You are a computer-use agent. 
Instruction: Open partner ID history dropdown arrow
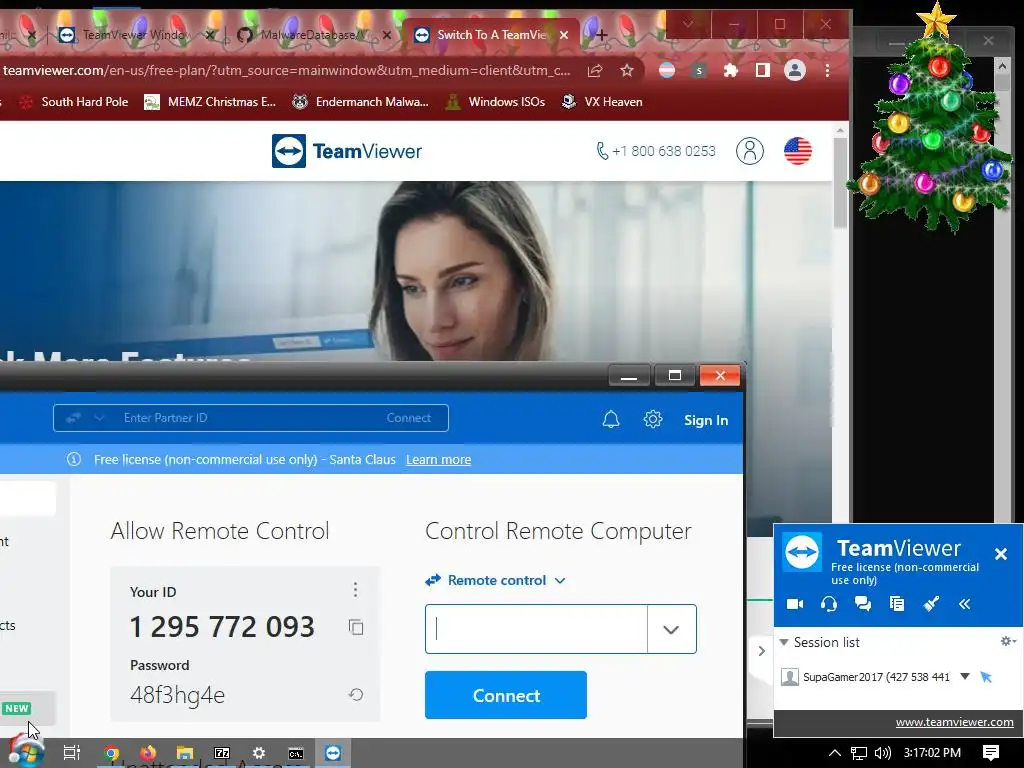coord(671,629)
